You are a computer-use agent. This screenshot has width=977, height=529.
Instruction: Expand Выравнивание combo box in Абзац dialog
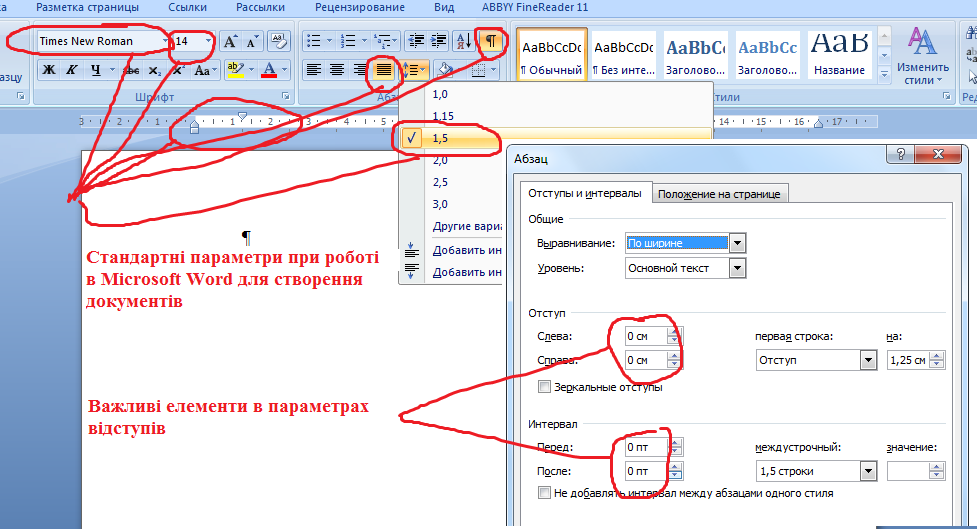point(737,243)
